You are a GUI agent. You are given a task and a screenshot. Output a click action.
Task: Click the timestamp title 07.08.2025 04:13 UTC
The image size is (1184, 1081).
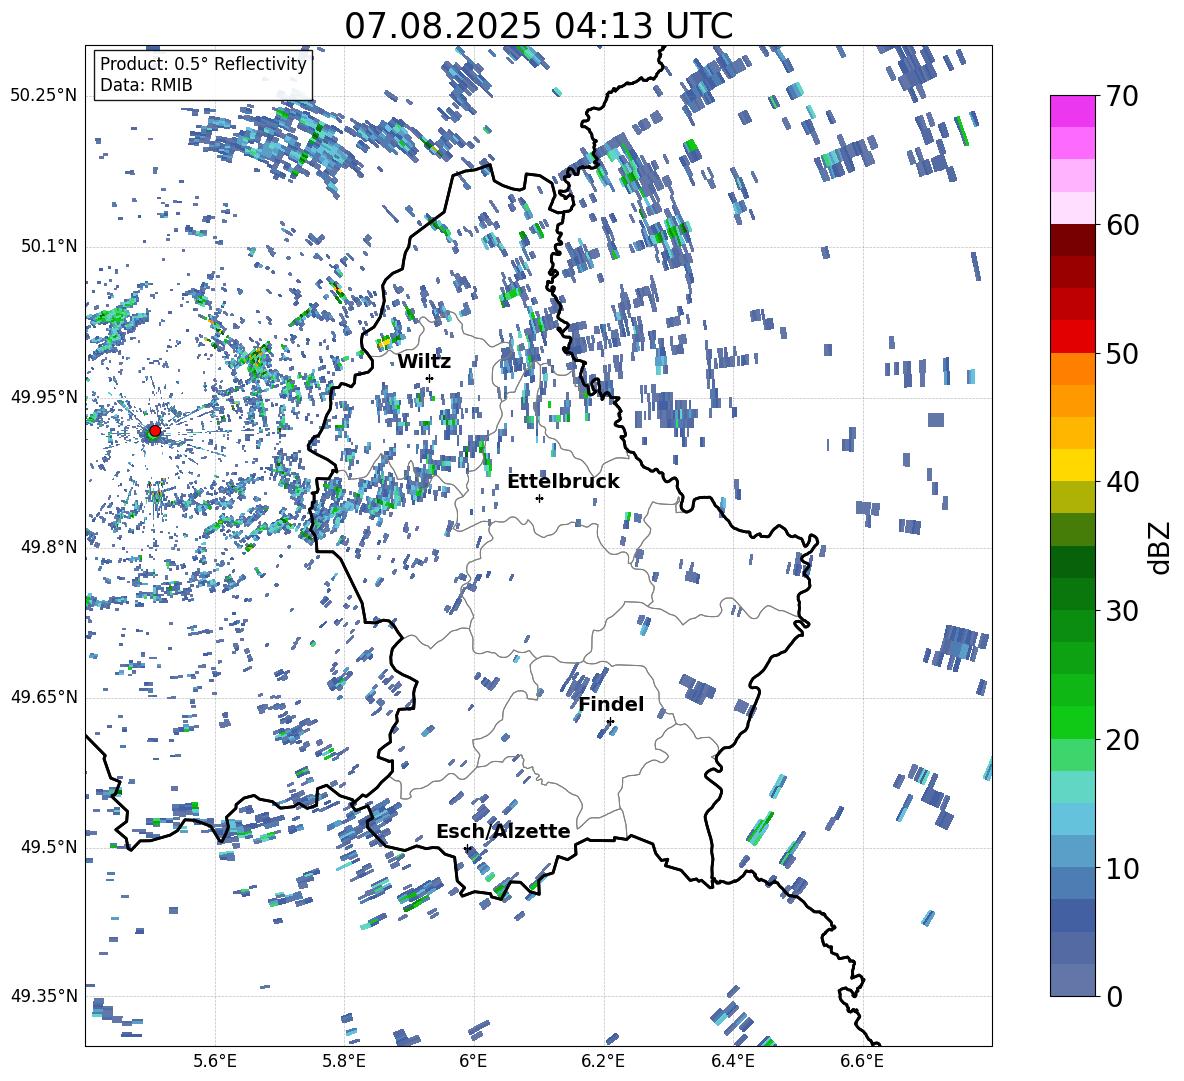click(538, 26)
